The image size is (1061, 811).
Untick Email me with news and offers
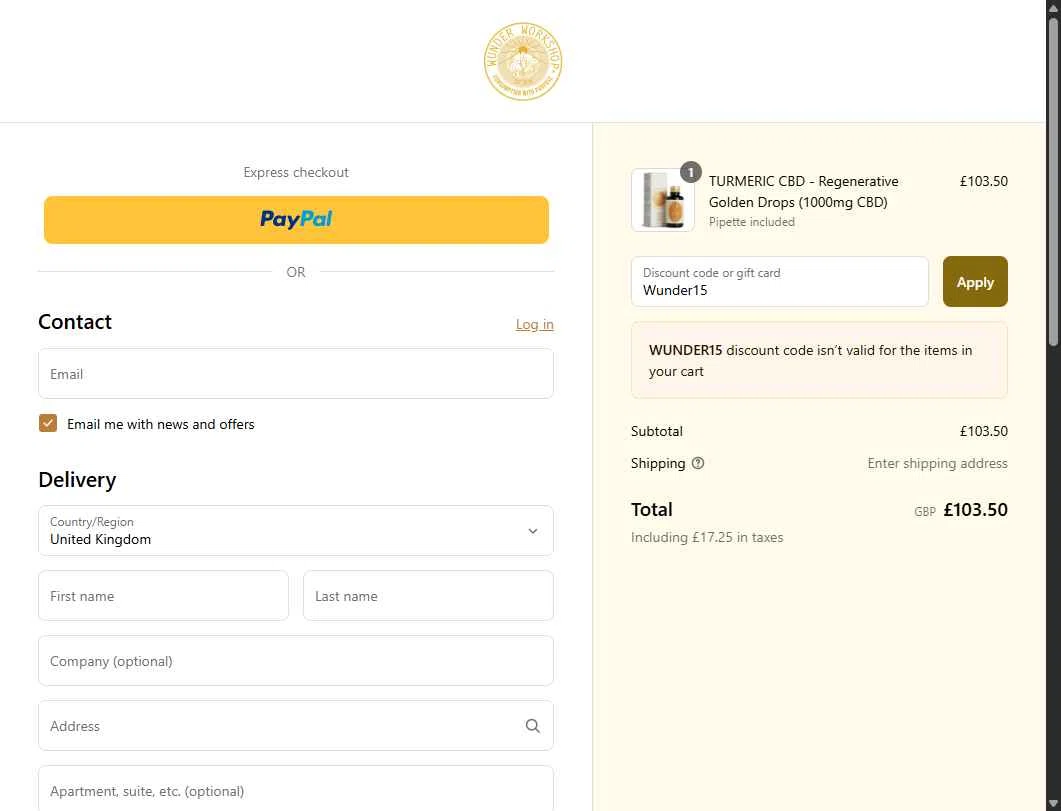pos(48,423)
